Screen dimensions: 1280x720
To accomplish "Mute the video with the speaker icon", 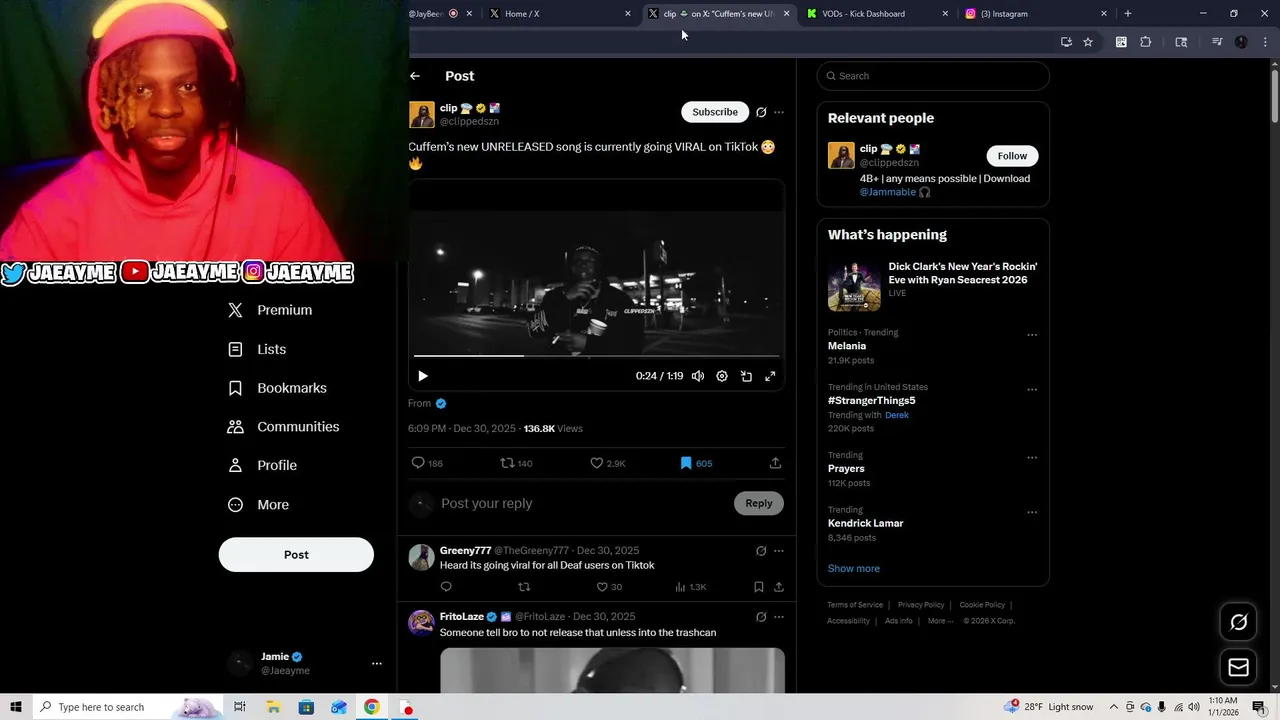I will point(698,376).
